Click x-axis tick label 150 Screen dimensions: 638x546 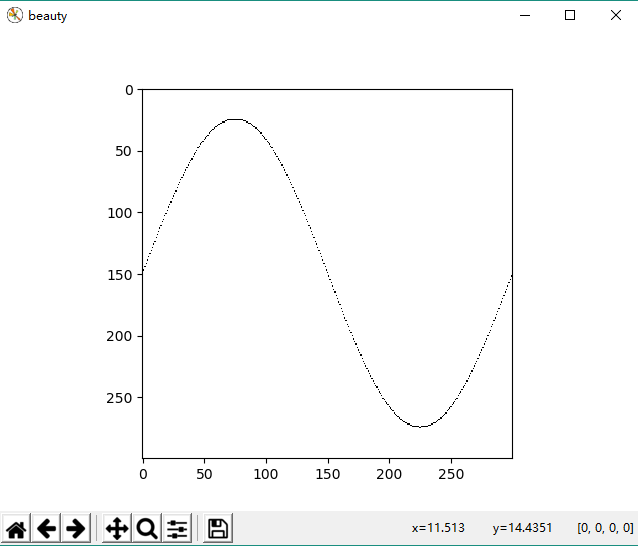tap(328, 474)
